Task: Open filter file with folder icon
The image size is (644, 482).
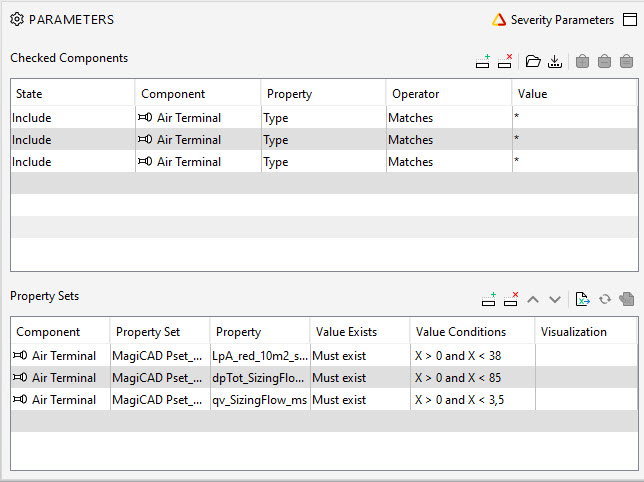Action: [533, 62]
